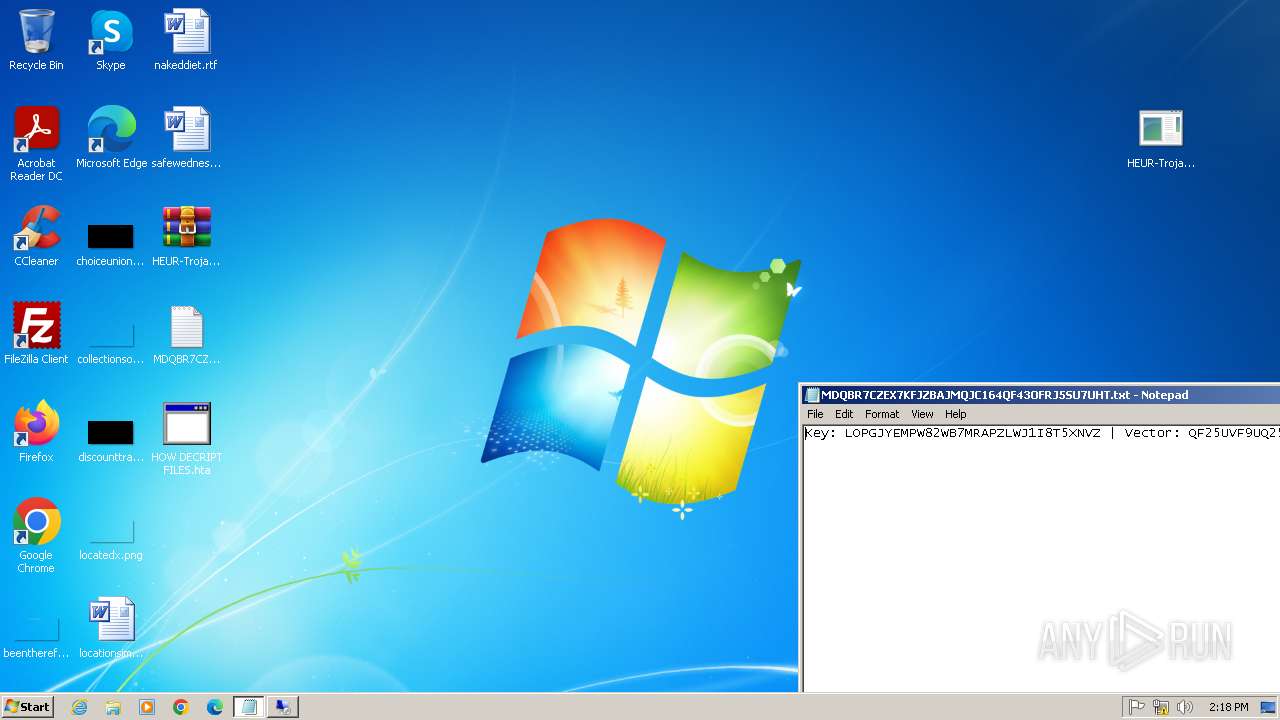Open CCleaner desktop shortcut

click(36, 236)
